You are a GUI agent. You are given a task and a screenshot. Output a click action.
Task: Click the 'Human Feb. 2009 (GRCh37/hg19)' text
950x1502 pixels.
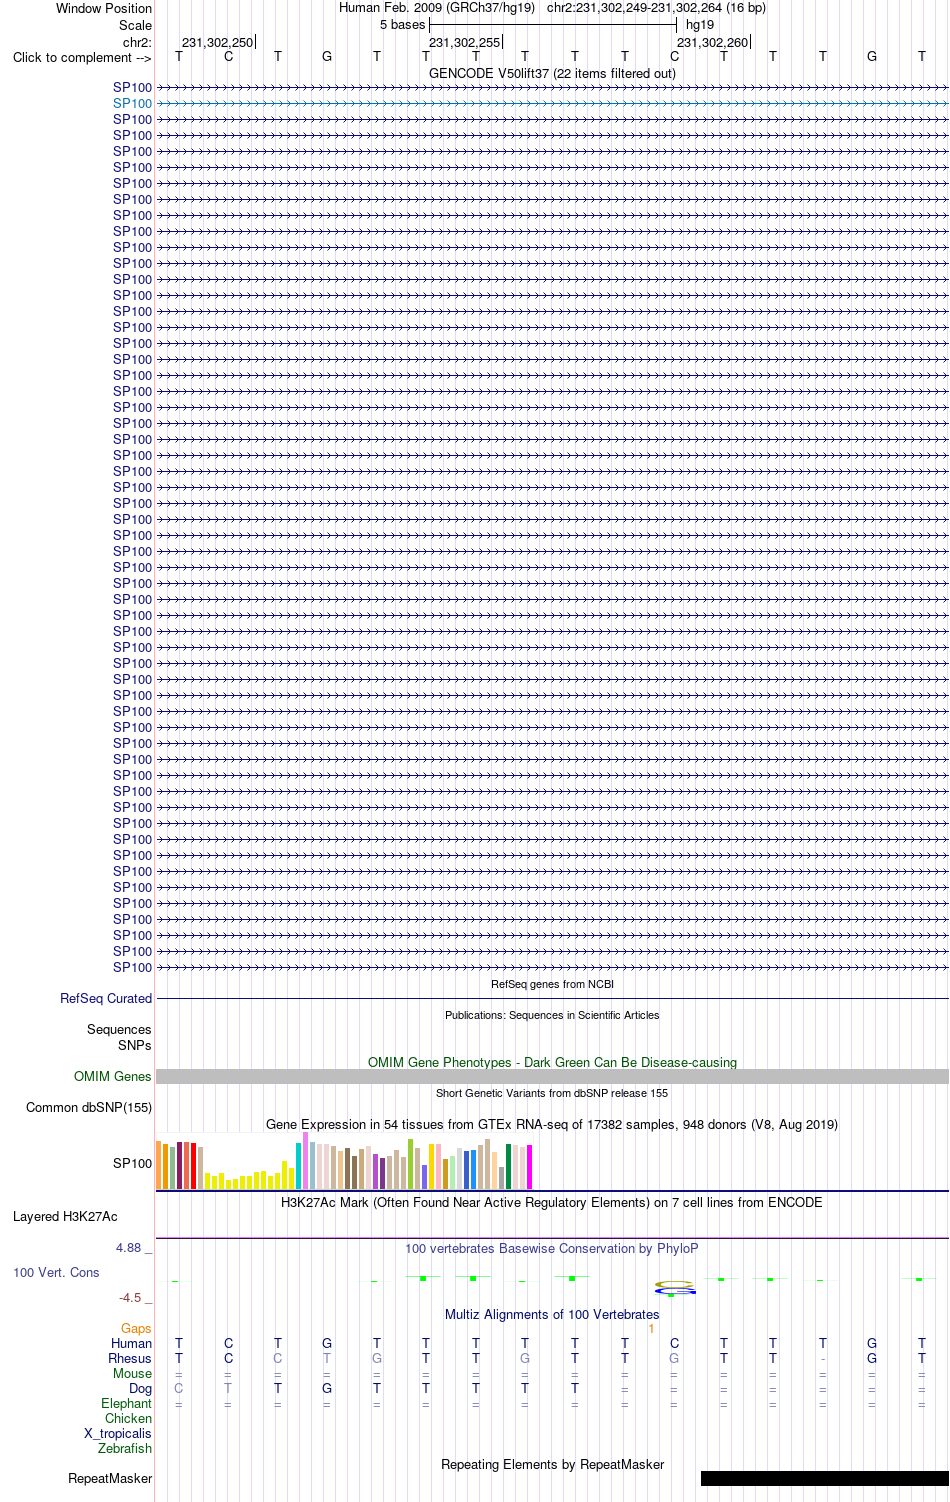click(437, 8)
